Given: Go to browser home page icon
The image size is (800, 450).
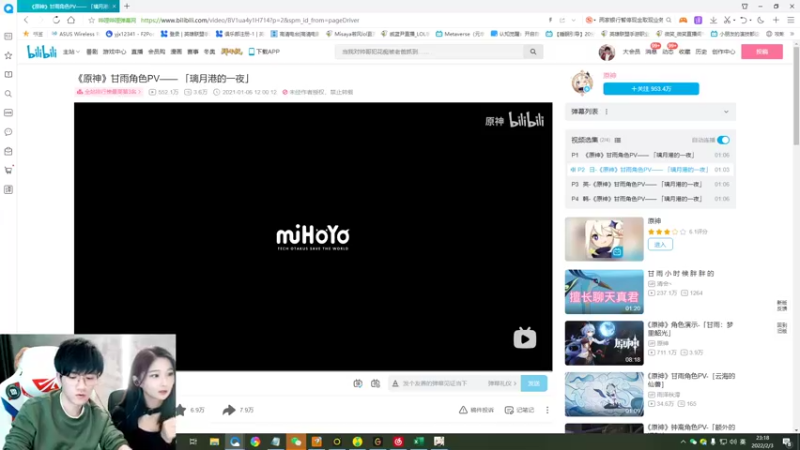Looking at the screenshot, I should (x=71, y=20).
